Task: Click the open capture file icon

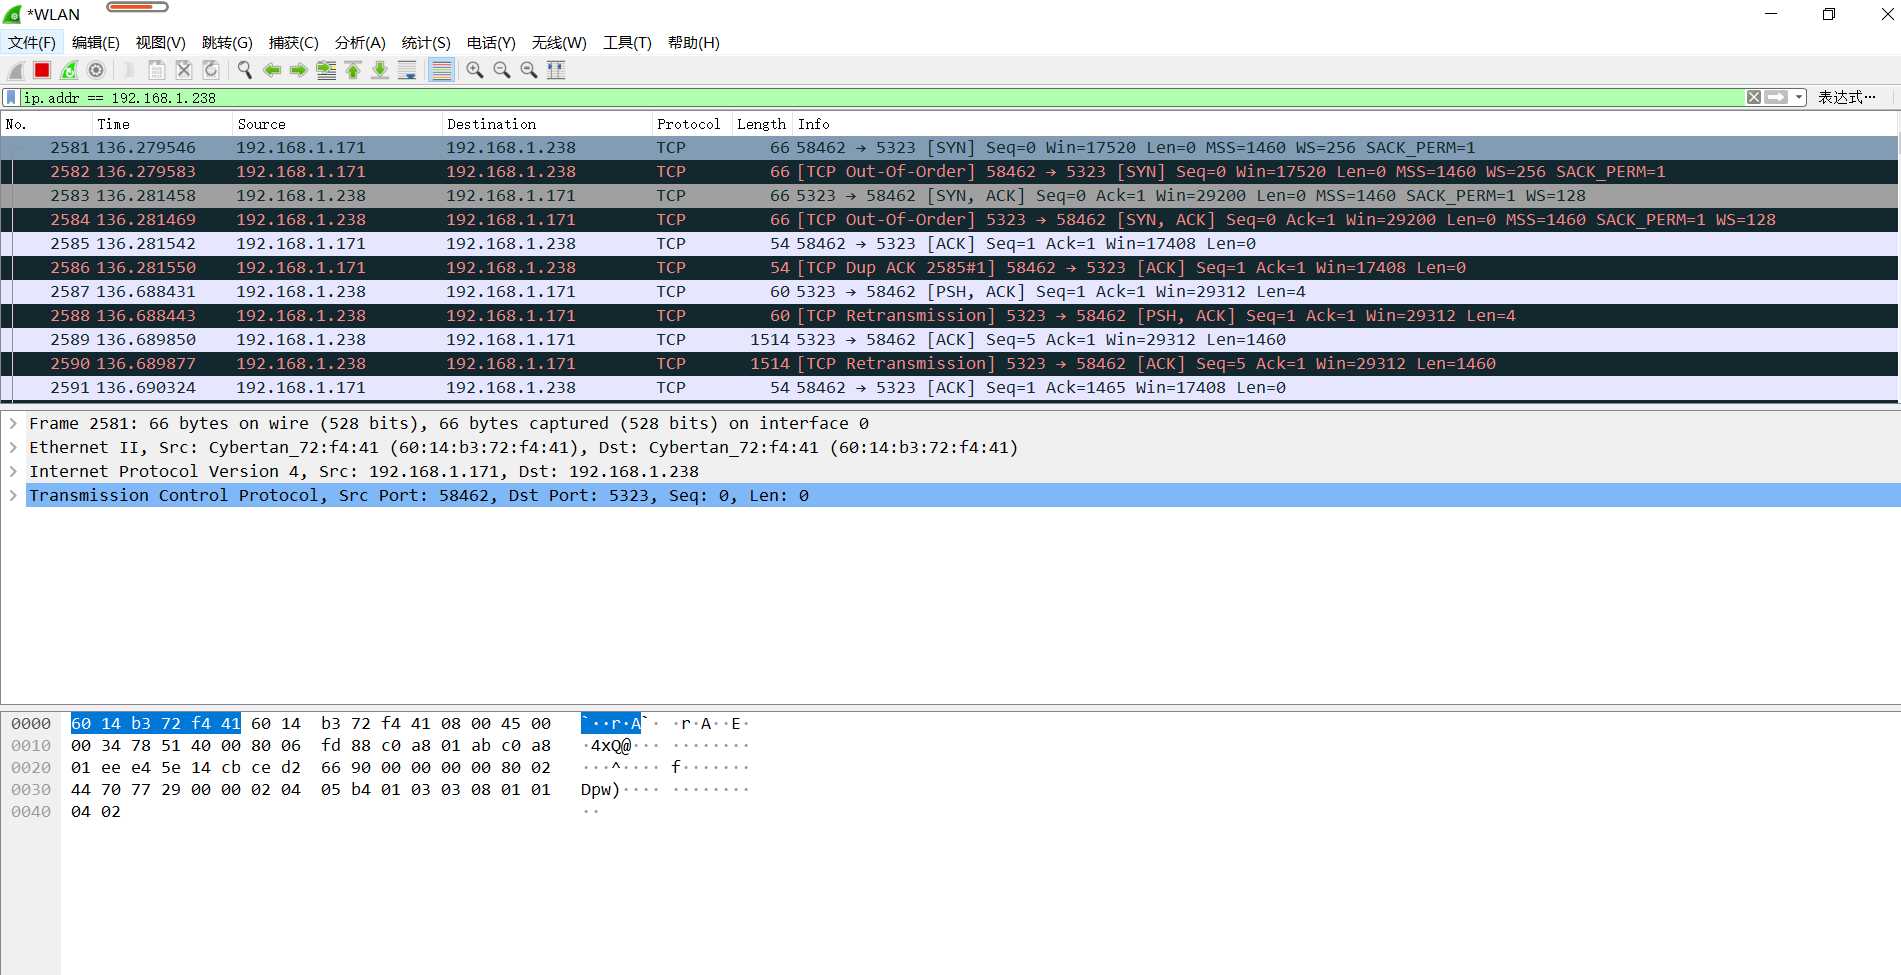Action: (x=130, y=70)
